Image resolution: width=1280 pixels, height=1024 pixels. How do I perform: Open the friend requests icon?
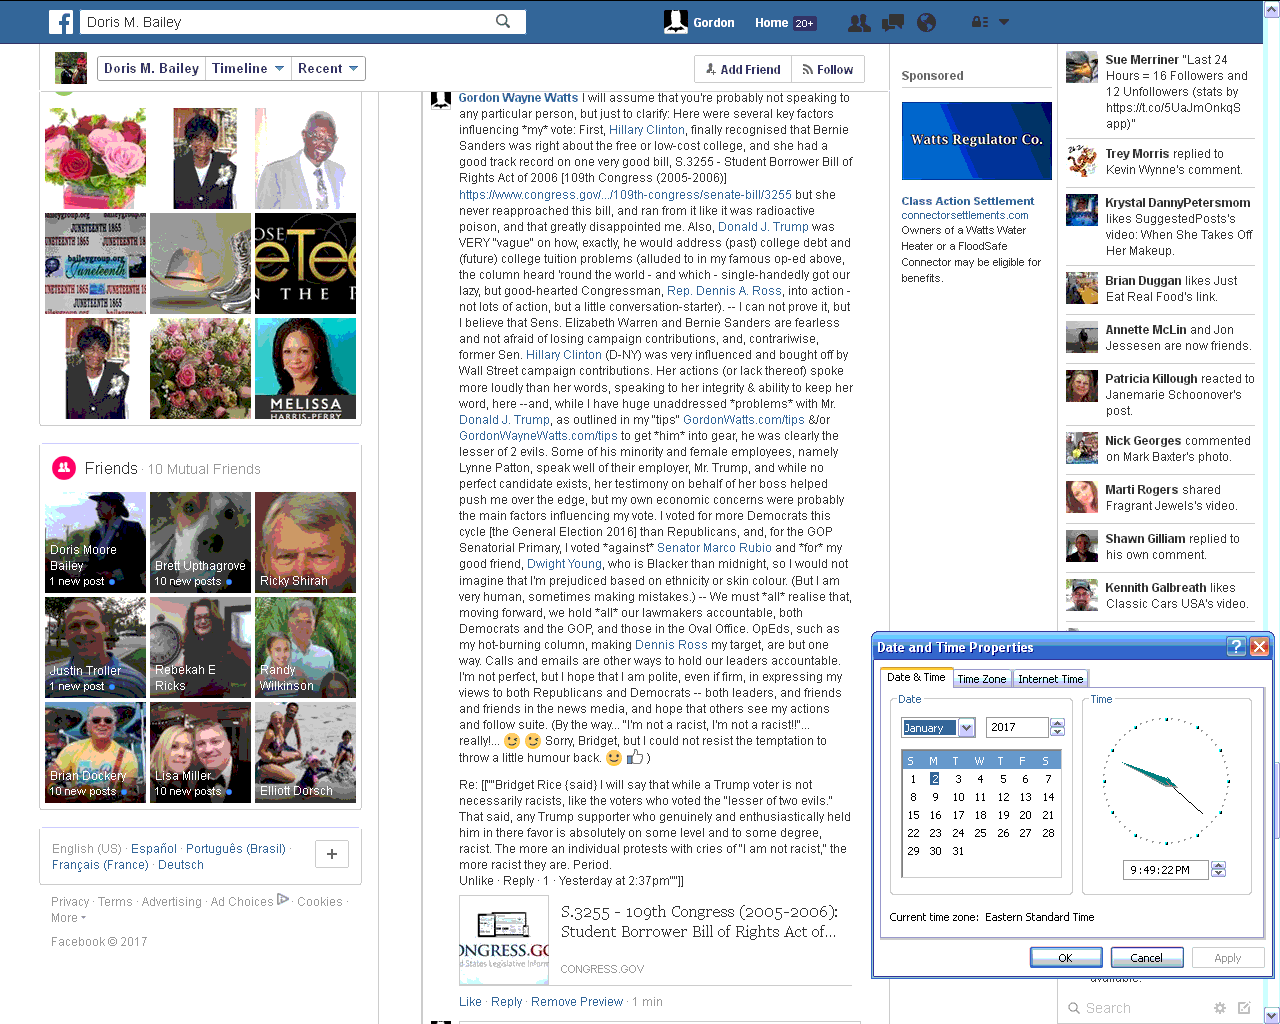[x=858, y=22]
